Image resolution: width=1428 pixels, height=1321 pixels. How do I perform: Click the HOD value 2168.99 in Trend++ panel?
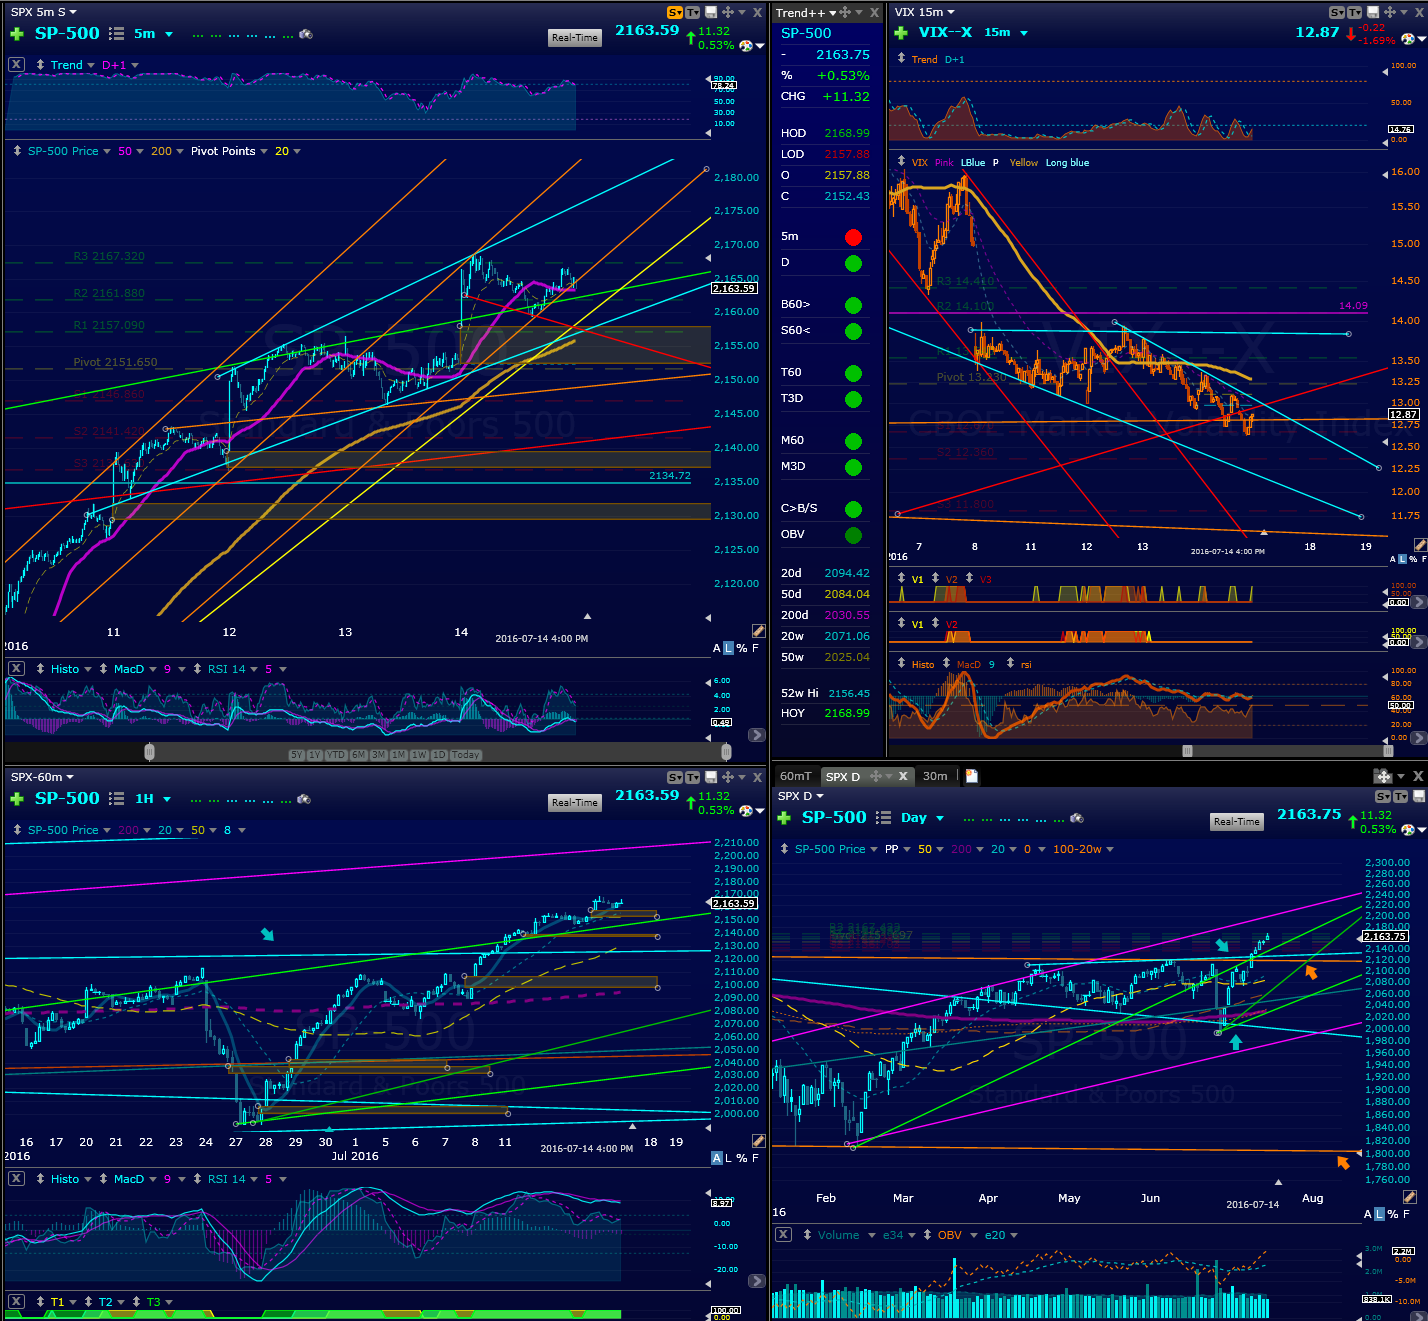click(x=847, y=133)
